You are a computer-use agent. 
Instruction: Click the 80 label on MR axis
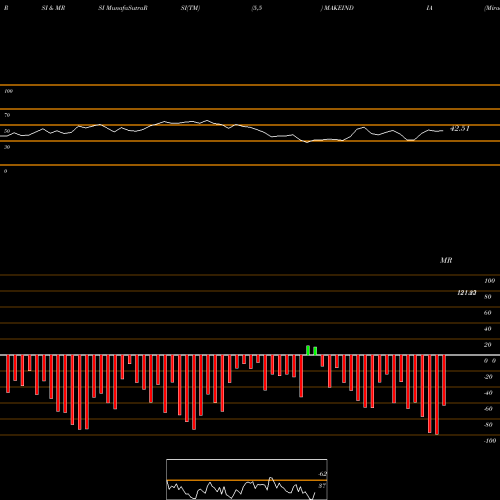[488, 297]
